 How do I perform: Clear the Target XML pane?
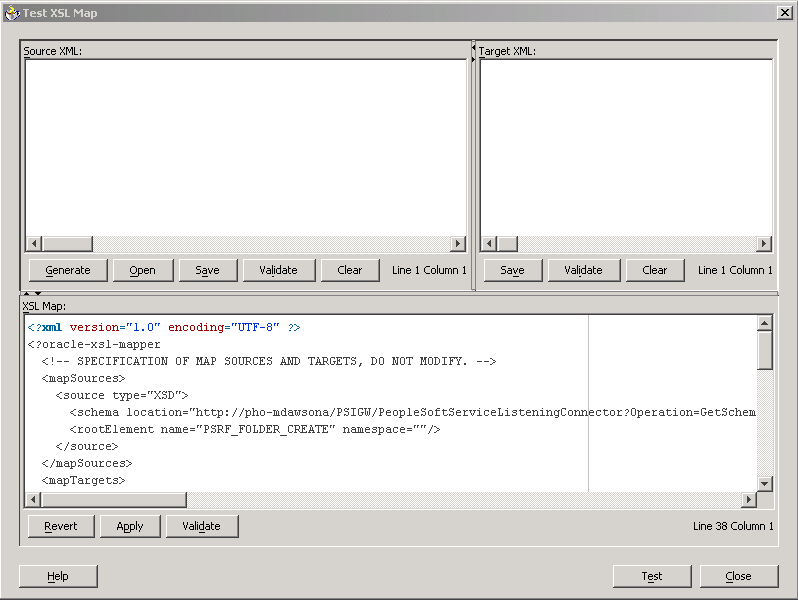pyautogui.click(x=654, y=270)
